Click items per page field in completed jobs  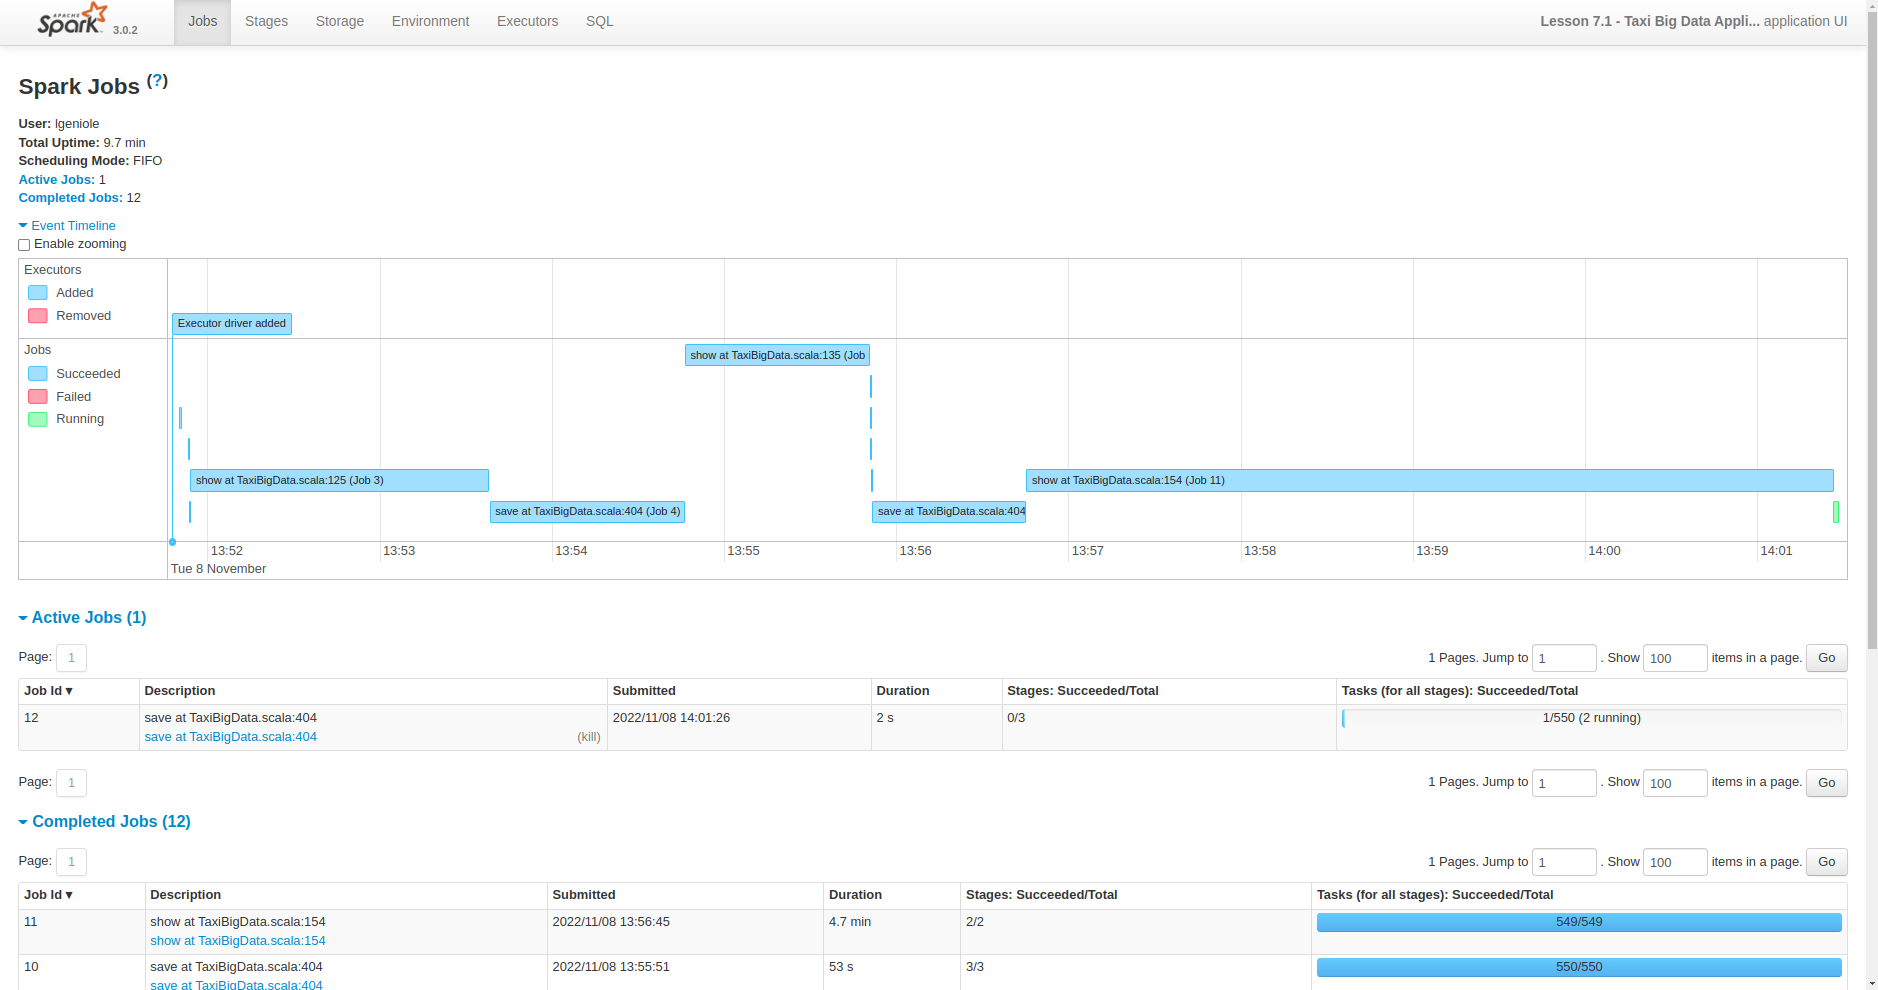tap(1675, 862)
